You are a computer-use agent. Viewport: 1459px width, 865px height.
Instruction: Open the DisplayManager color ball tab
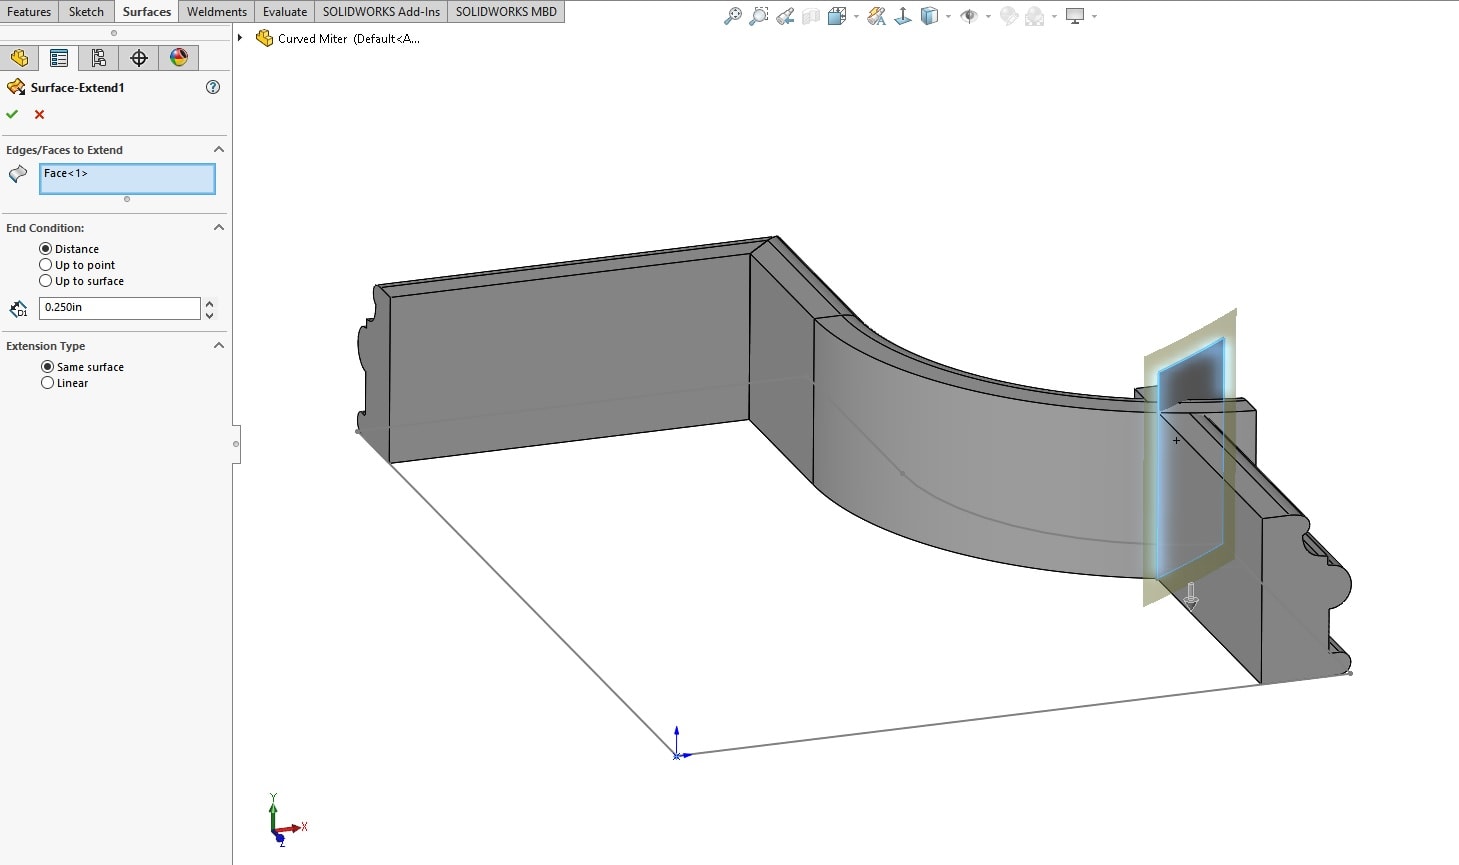(179, 58)
